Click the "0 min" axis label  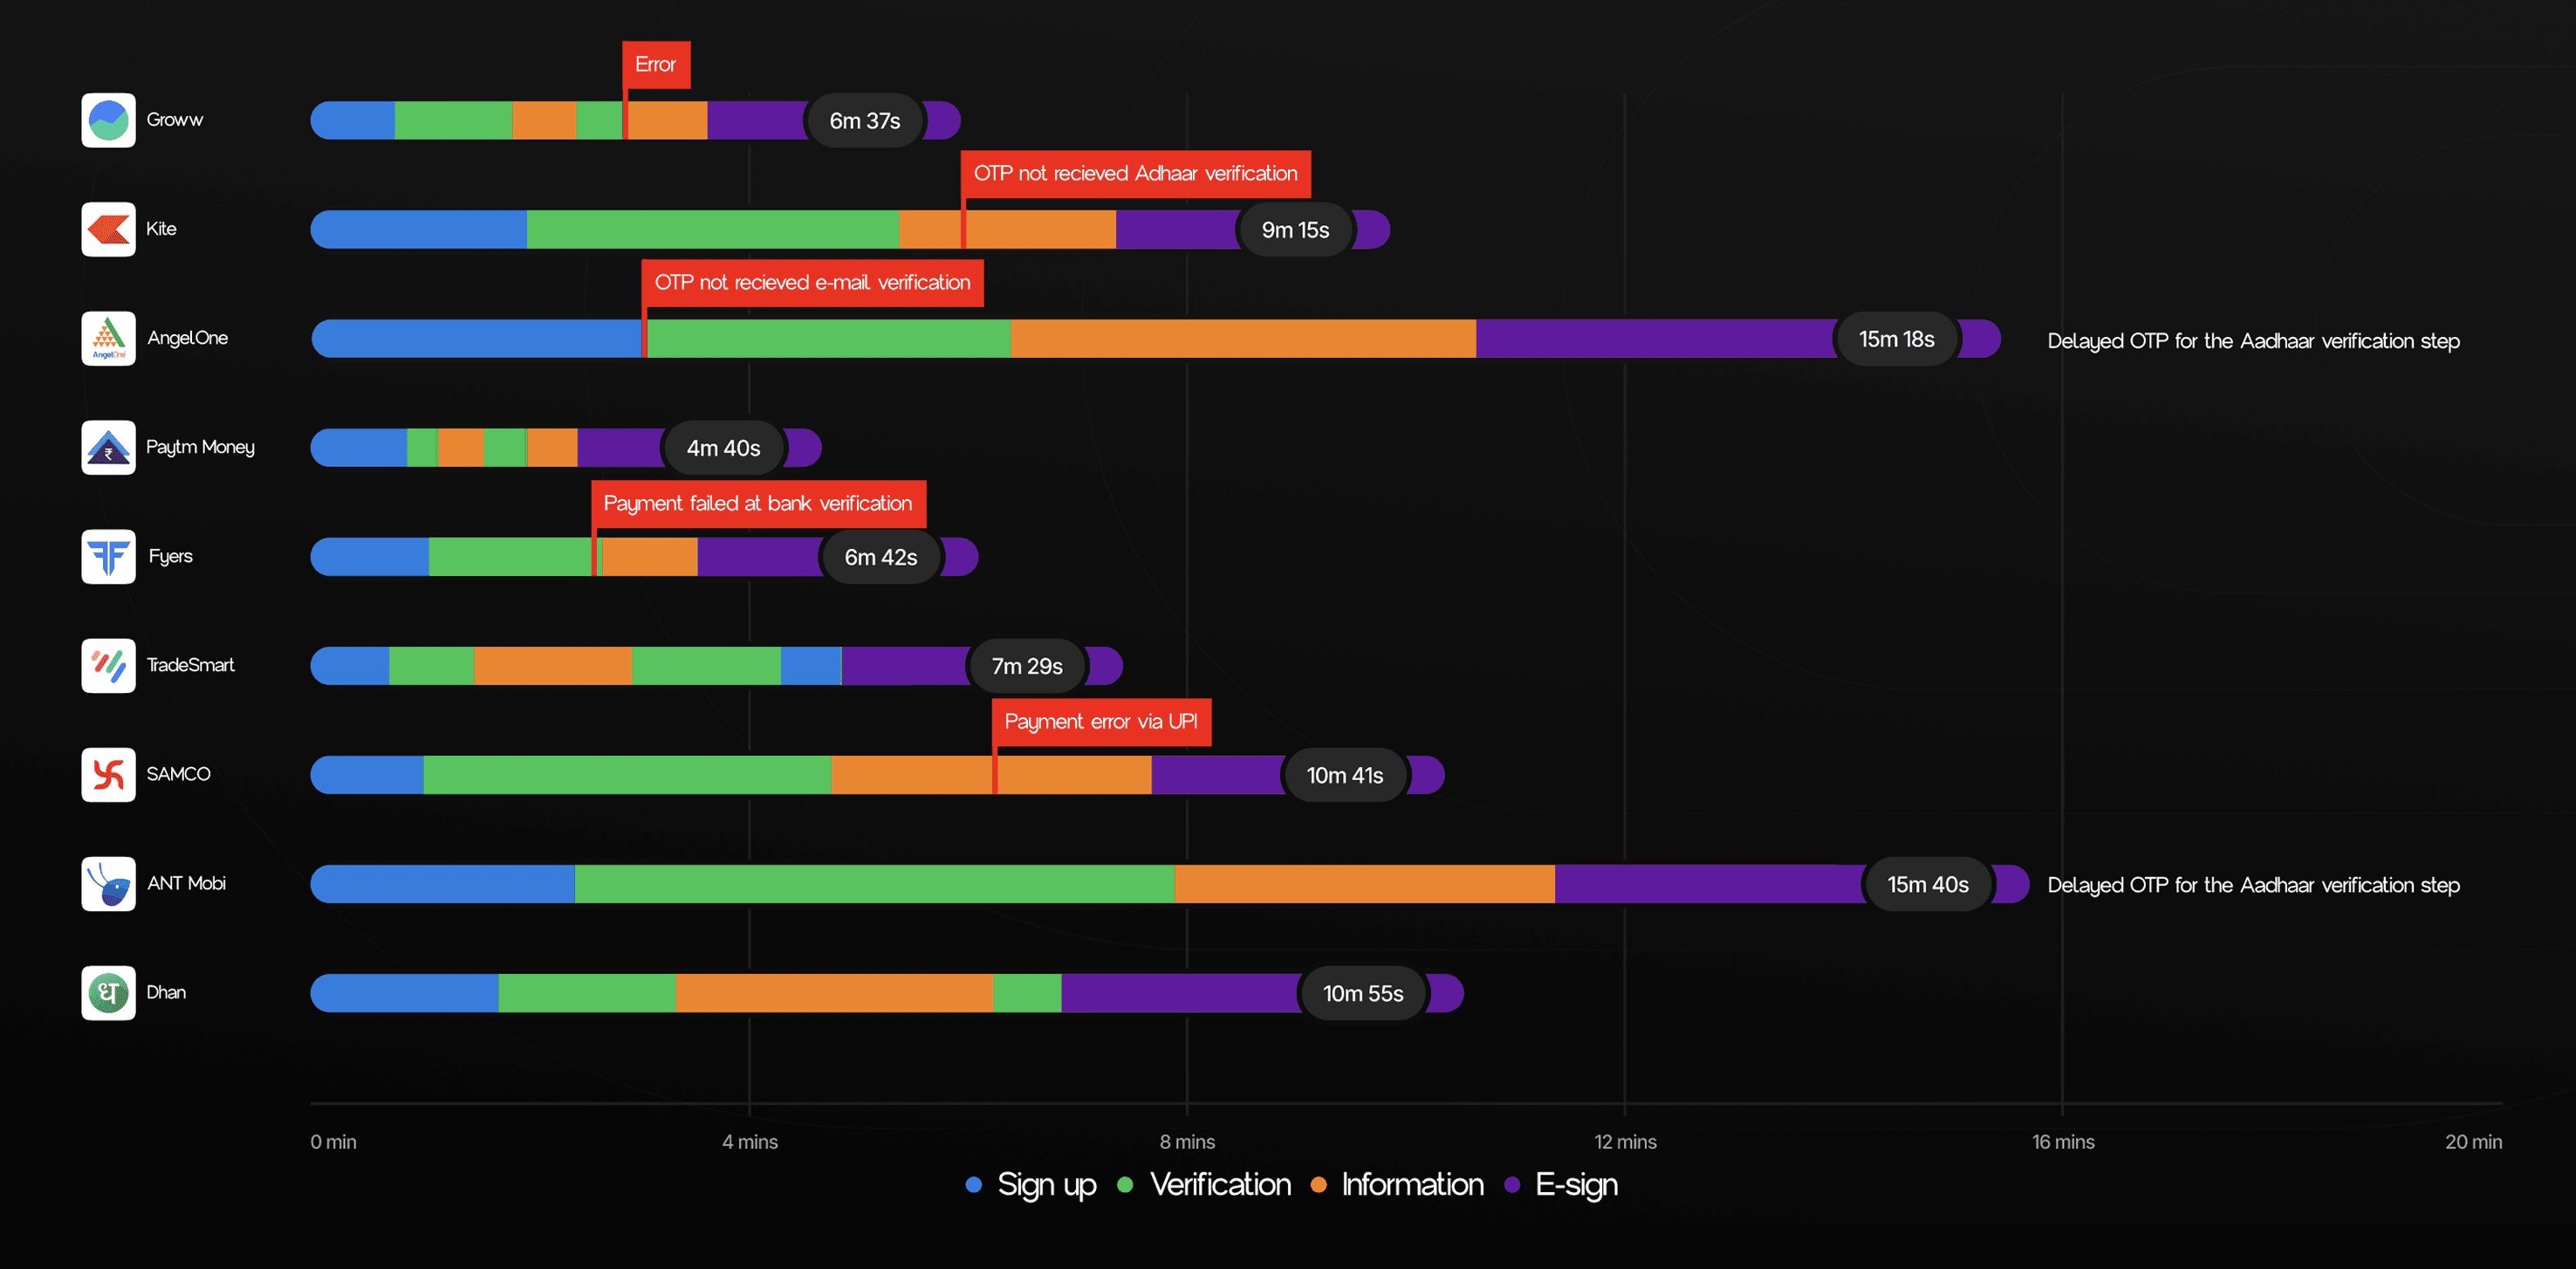point(333,1142)
